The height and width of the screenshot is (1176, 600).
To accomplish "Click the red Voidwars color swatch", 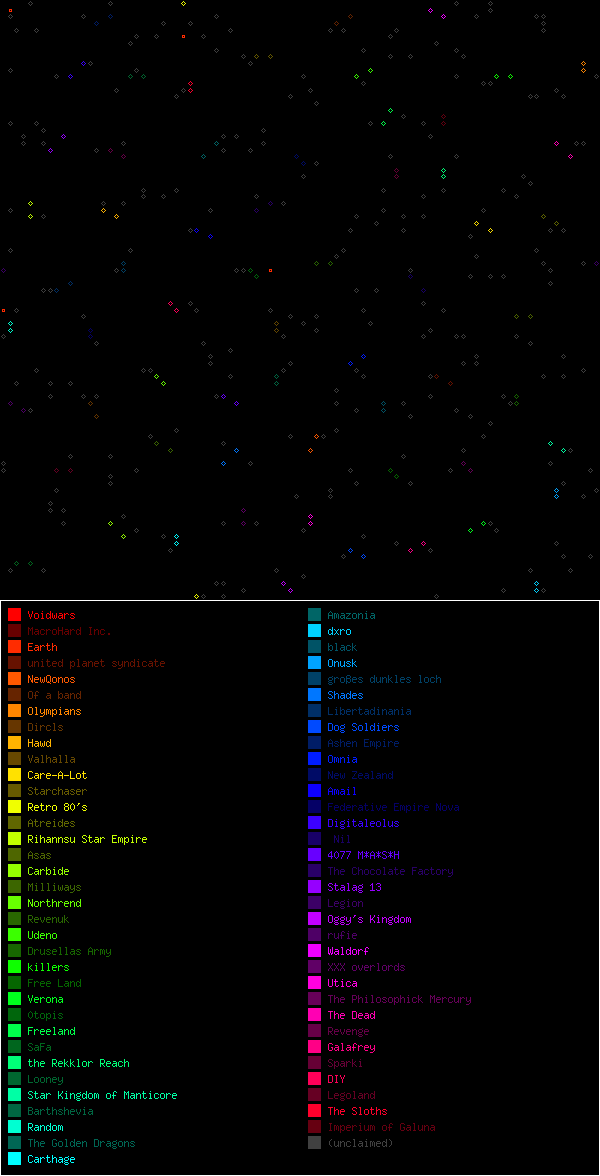I will tap(14, 615).
